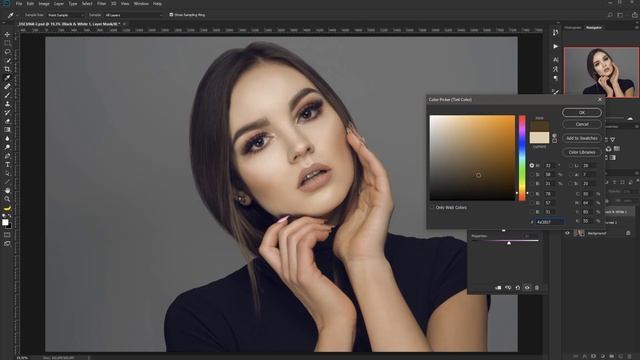This screenshot has height=360, width=640.
Task: Select the Rectangular Marquee tool
Action: (x=7, y=43)
